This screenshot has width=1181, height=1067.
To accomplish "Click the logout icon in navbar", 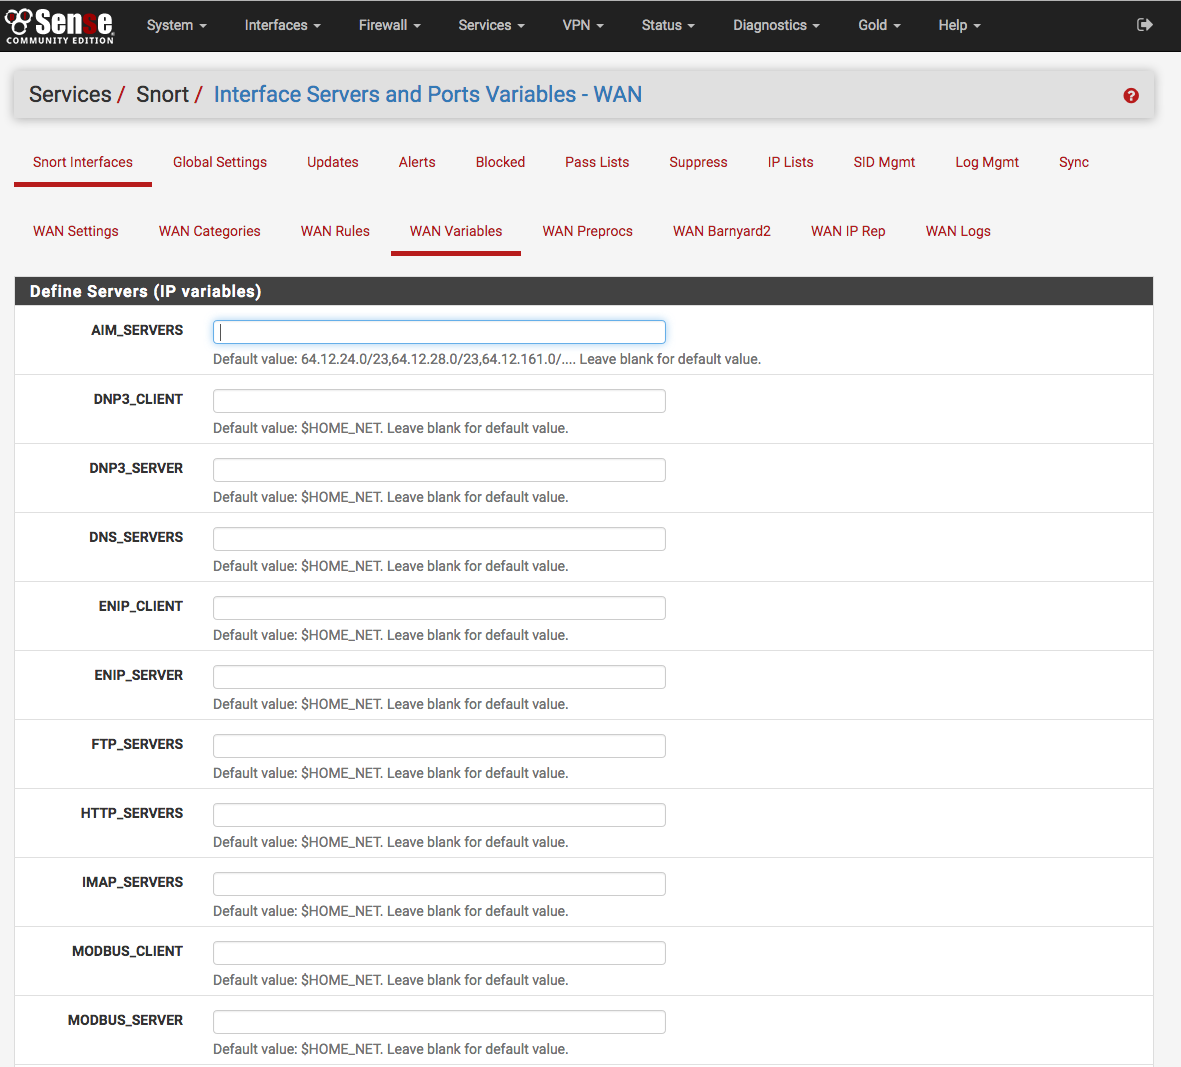I will [x=1145, y=25].
